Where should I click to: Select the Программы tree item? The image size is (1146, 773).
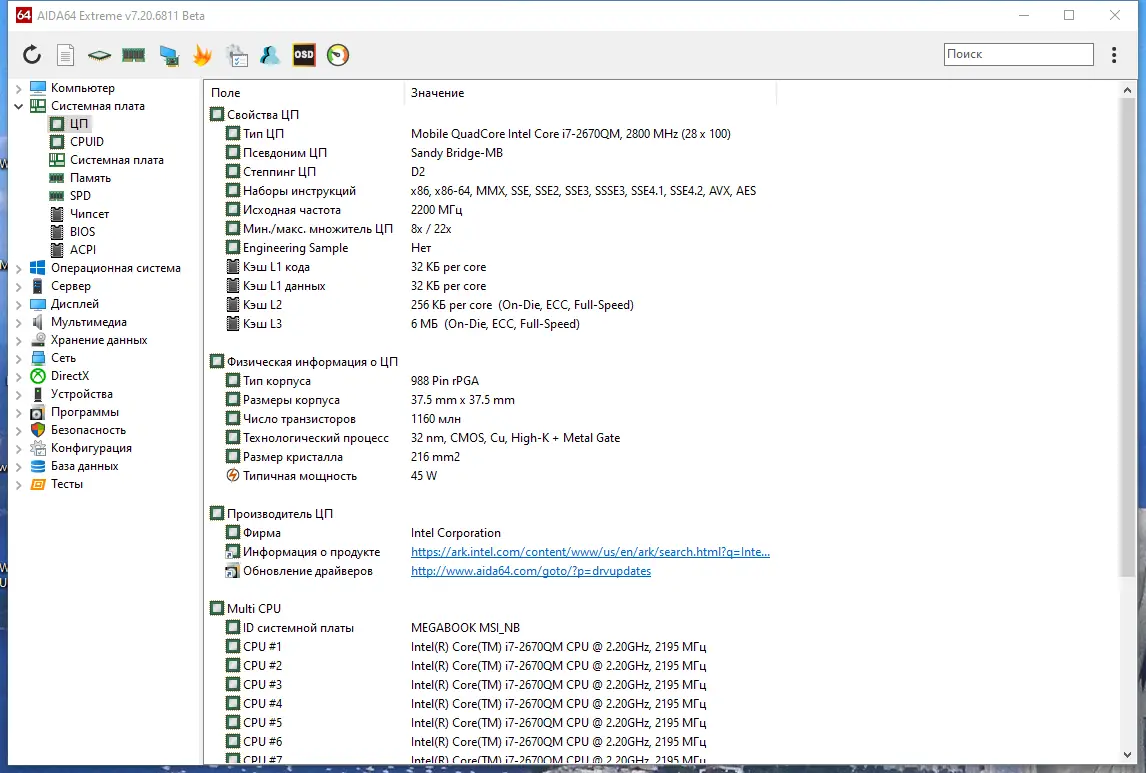pyautogui.click(x=84, y=412)
